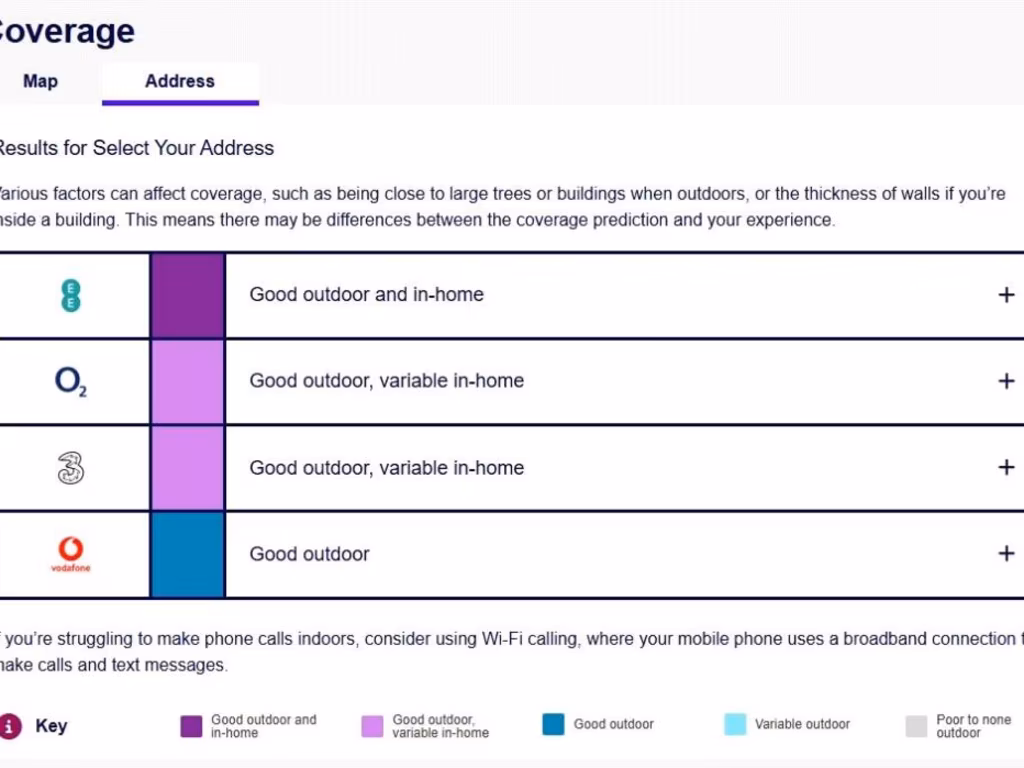The height and width of the screenshot is (768, 1024).
Task: Click the Poor to none outdoor swatch
Action: (916, 726)
